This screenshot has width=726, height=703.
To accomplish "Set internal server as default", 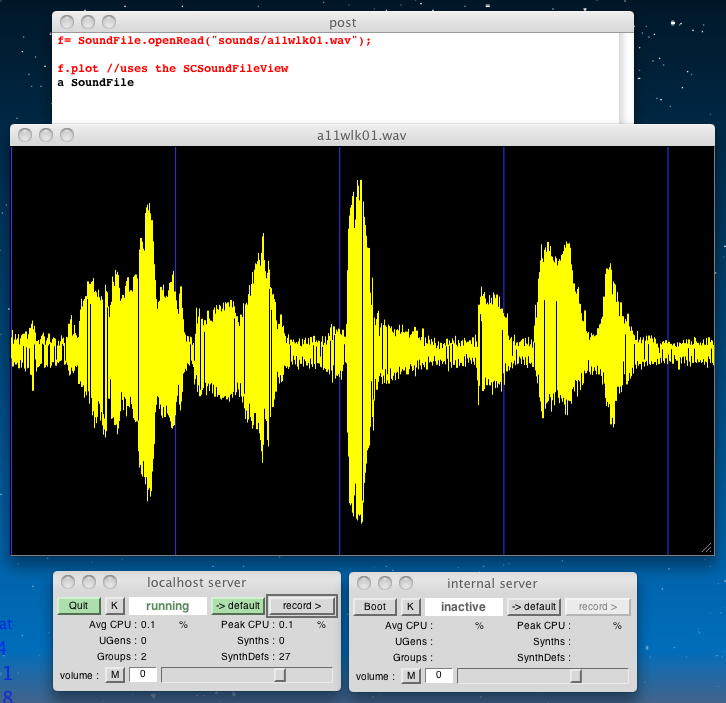I will 532,606.
